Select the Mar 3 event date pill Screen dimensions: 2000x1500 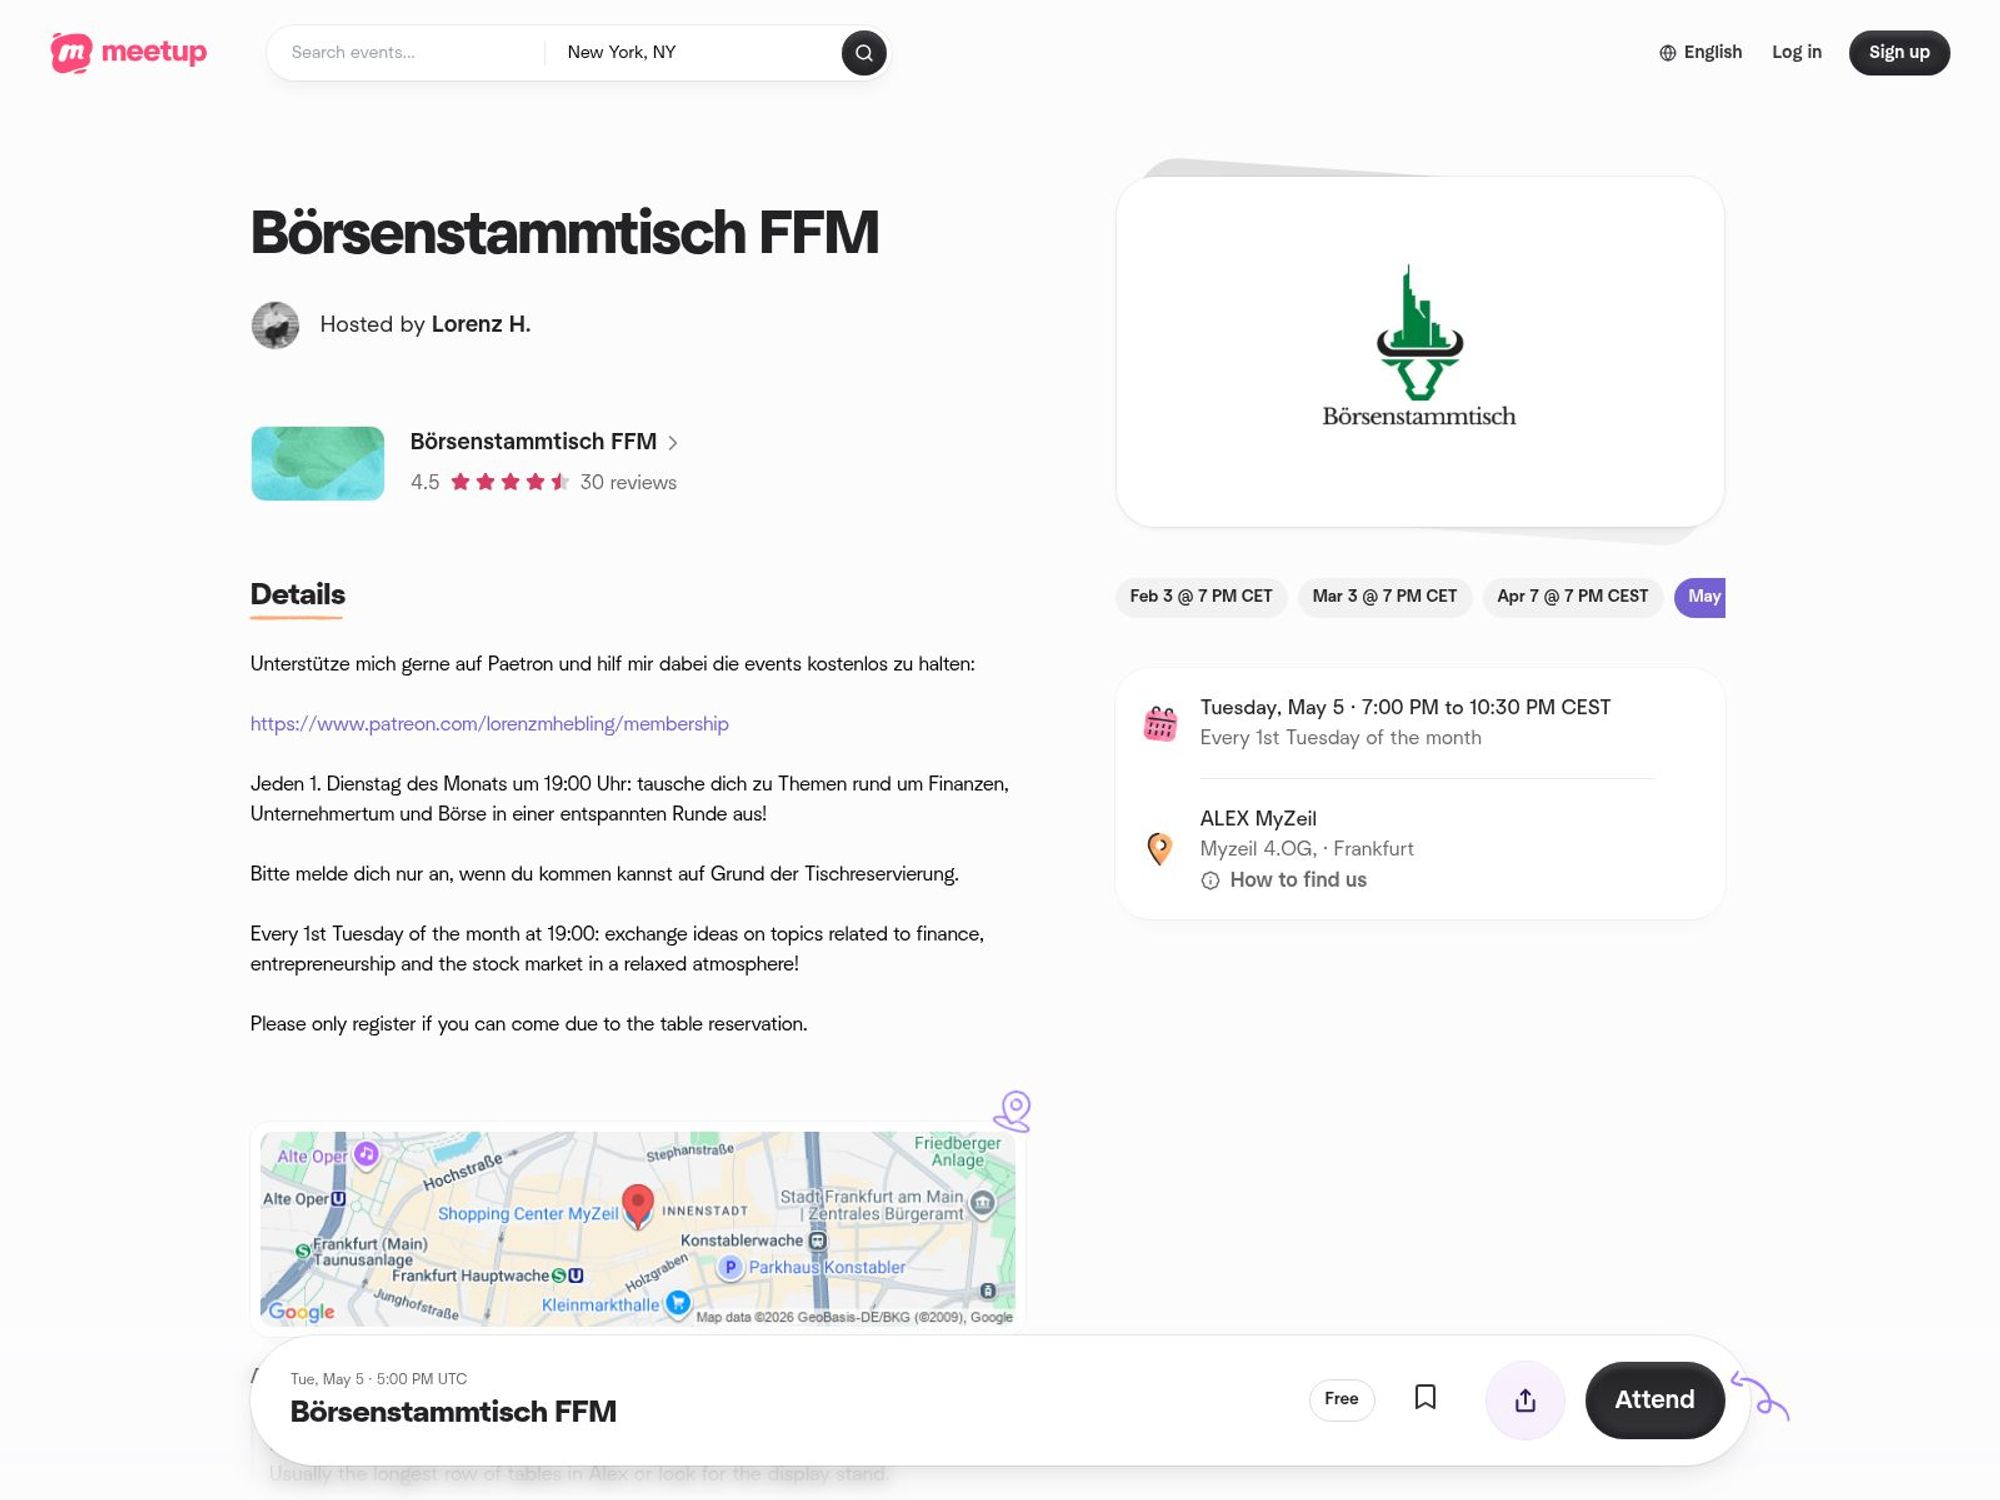(1384, 596)
